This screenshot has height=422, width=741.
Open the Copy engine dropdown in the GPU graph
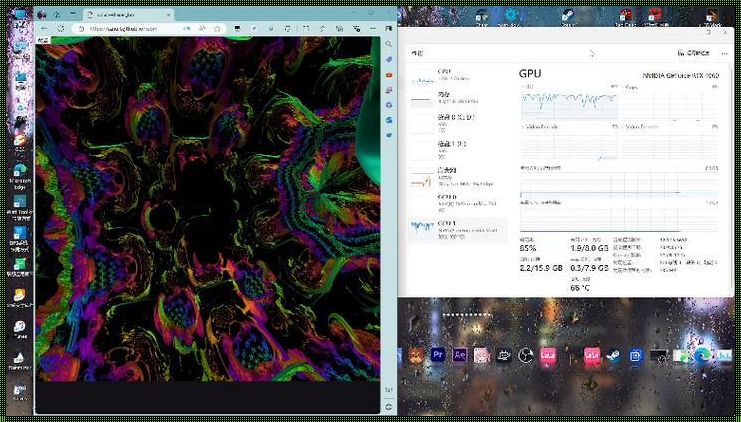630,87
